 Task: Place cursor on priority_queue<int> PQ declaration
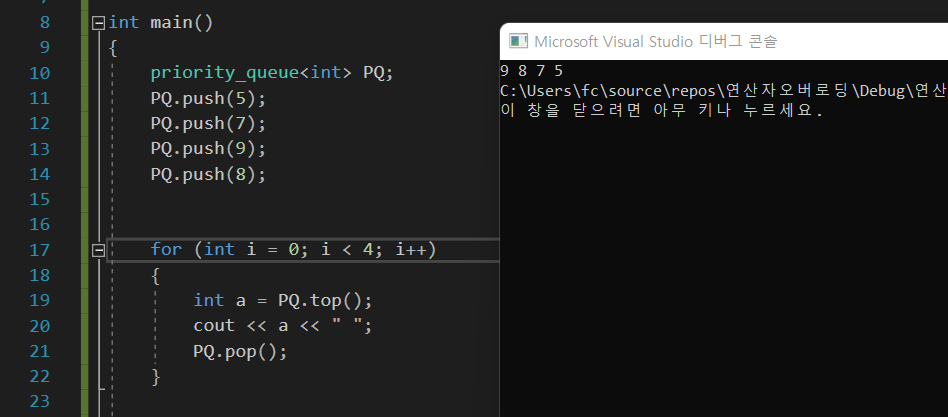click(x=272, y=73)
